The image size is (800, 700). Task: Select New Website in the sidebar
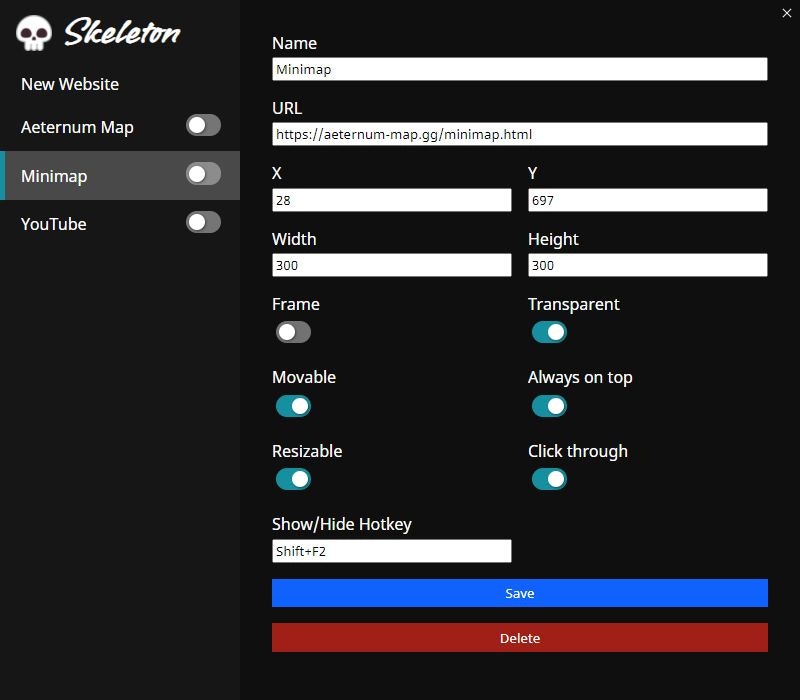[68, 84]
